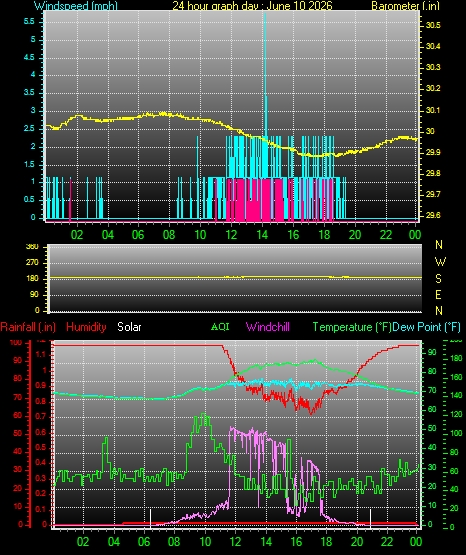This screenshot has width=466, height=555.
Task: Select the "Dew Point (°F)" legend label
Action: click(426, 327)
